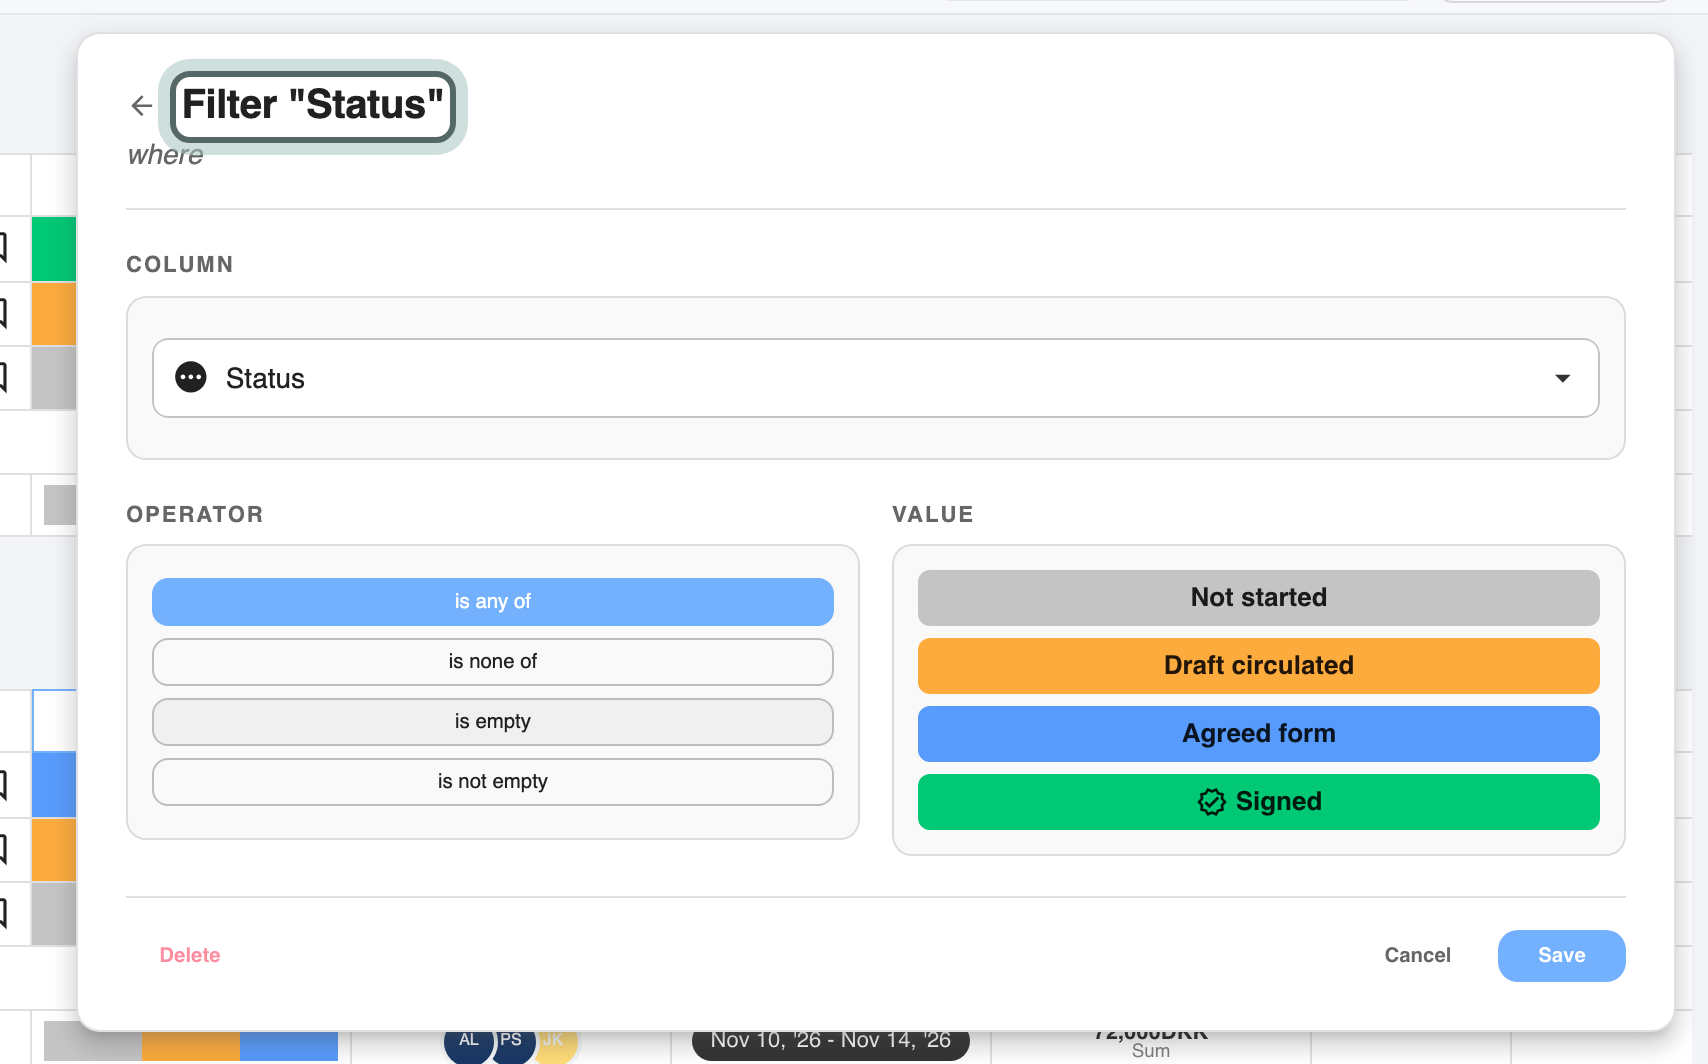The image size is (1708, 1064).
Task: Click the 'Sum' label in background table
Action: [x=1150, y=1051]
